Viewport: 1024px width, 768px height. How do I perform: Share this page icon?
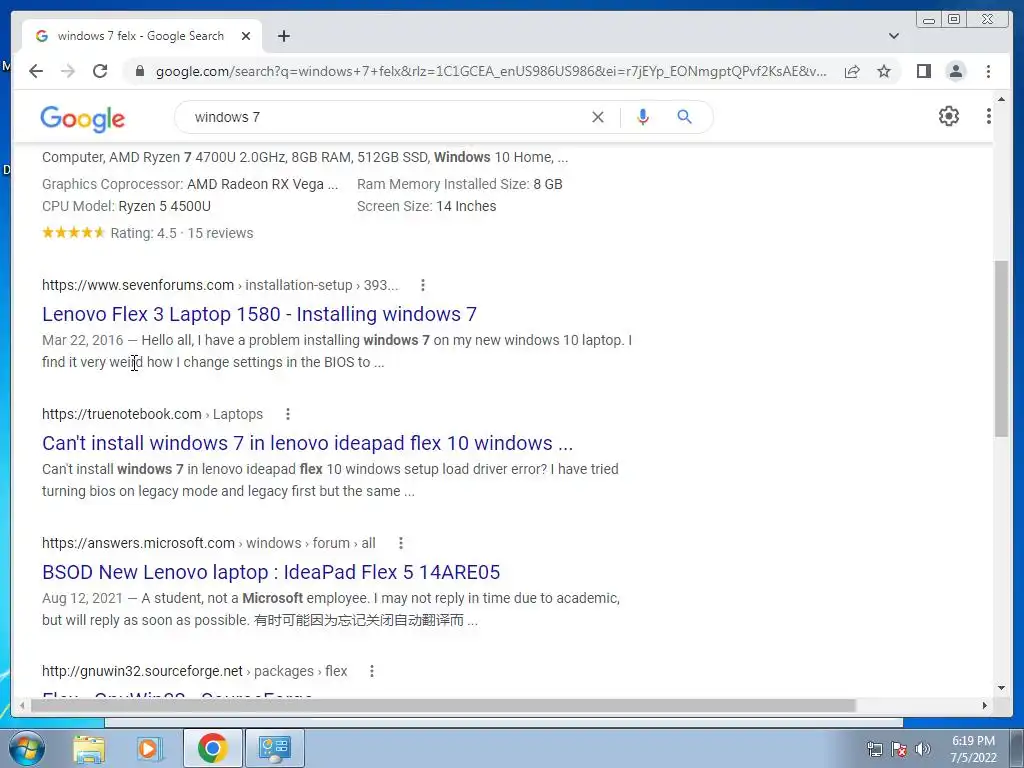[852, 71]
